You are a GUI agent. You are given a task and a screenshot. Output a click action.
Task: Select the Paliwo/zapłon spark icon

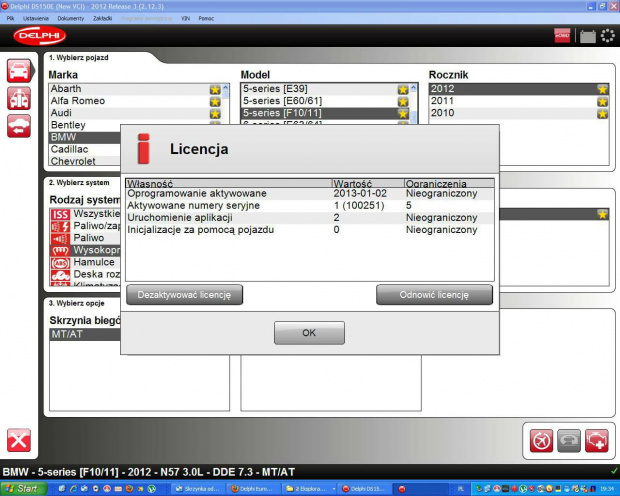coord(60,226)
